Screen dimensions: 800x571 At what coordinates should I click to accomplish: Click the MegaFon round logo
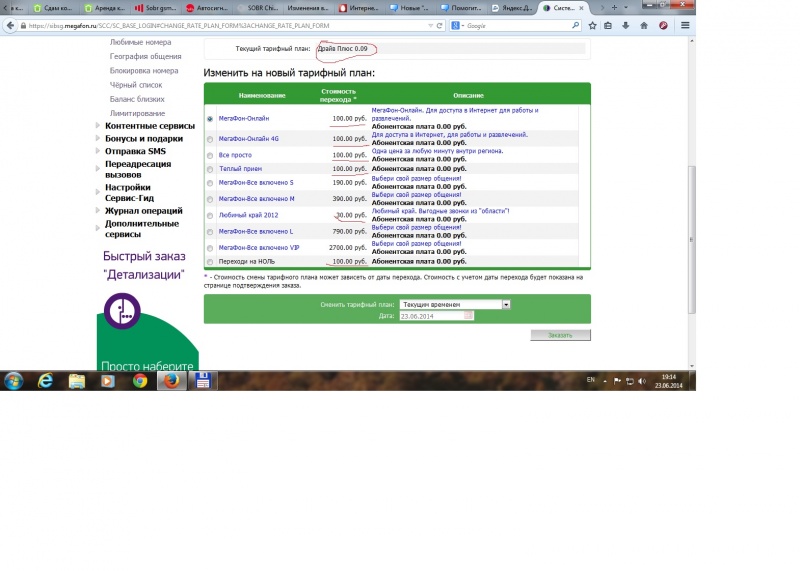coord(122,311)
